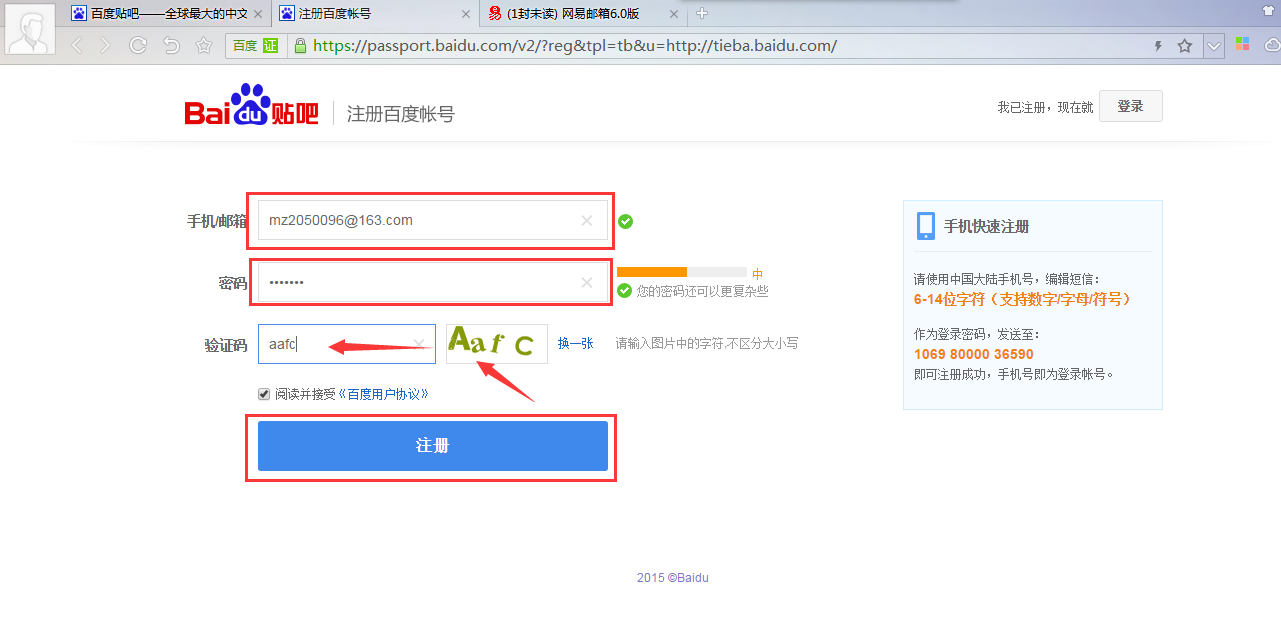Close the 注册百度帐号 tab
This screenshot has width=1281, height=644.
tap(465, 14)
